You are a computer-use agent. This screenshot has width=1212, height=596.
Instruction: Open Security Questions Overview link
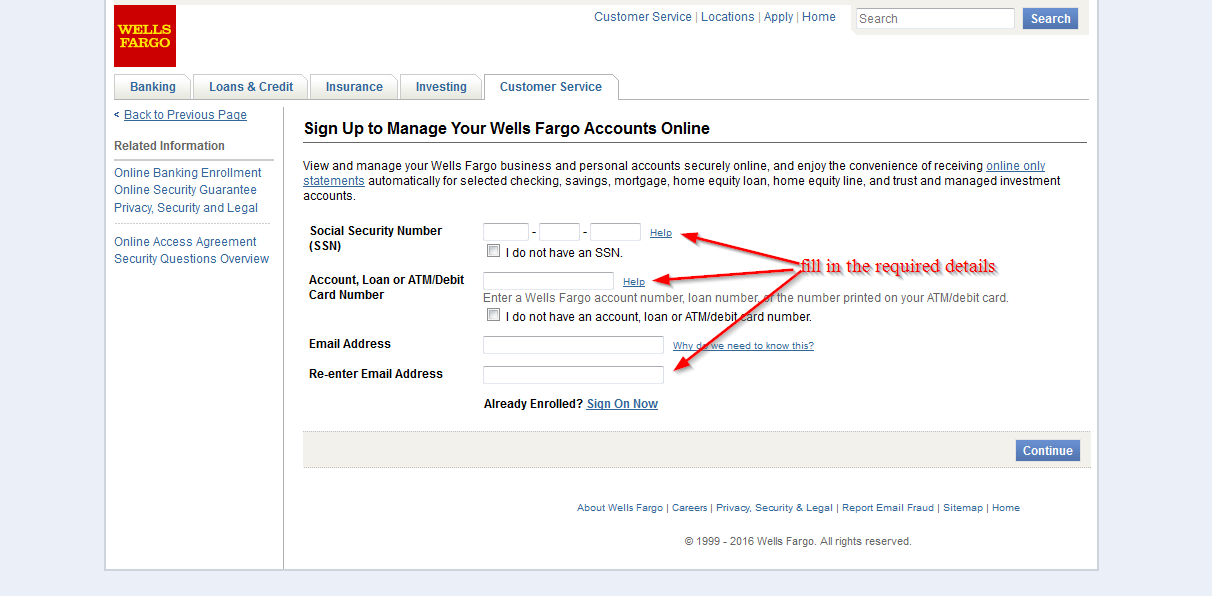click(191, 259)
